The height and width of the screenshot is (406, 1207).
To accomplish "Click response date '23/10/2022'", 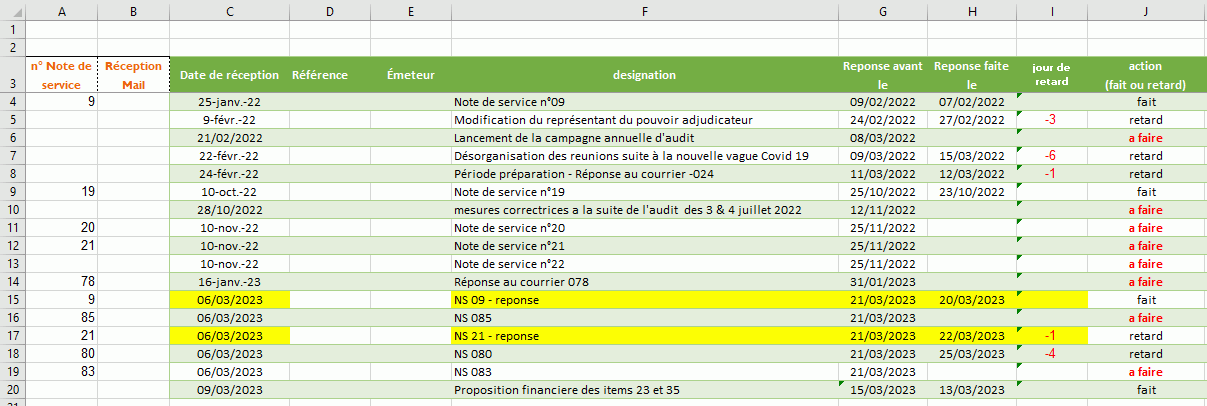I will click(x=971, y=191).
